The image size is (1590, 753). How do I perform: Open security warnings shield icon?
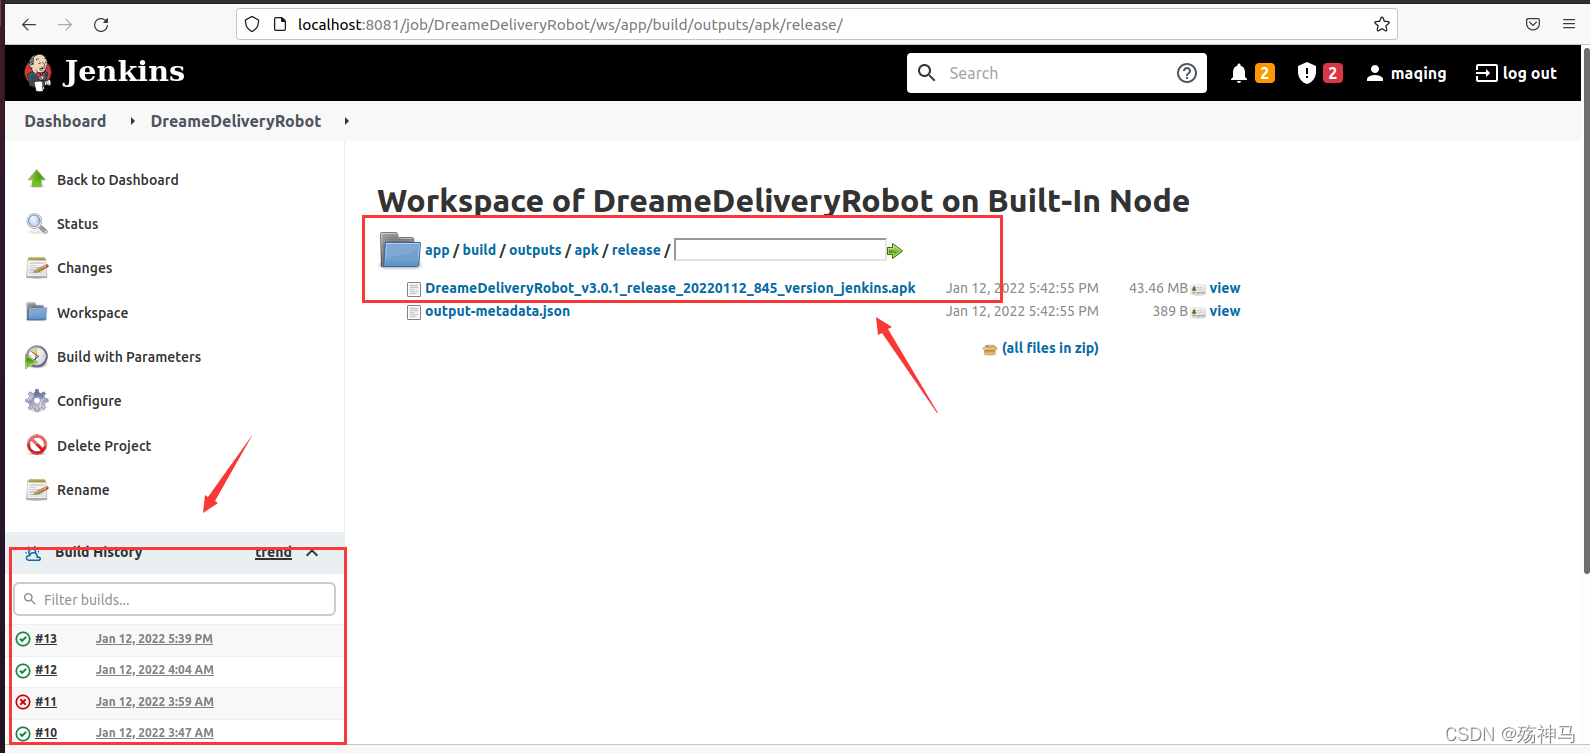point(1306,73)
